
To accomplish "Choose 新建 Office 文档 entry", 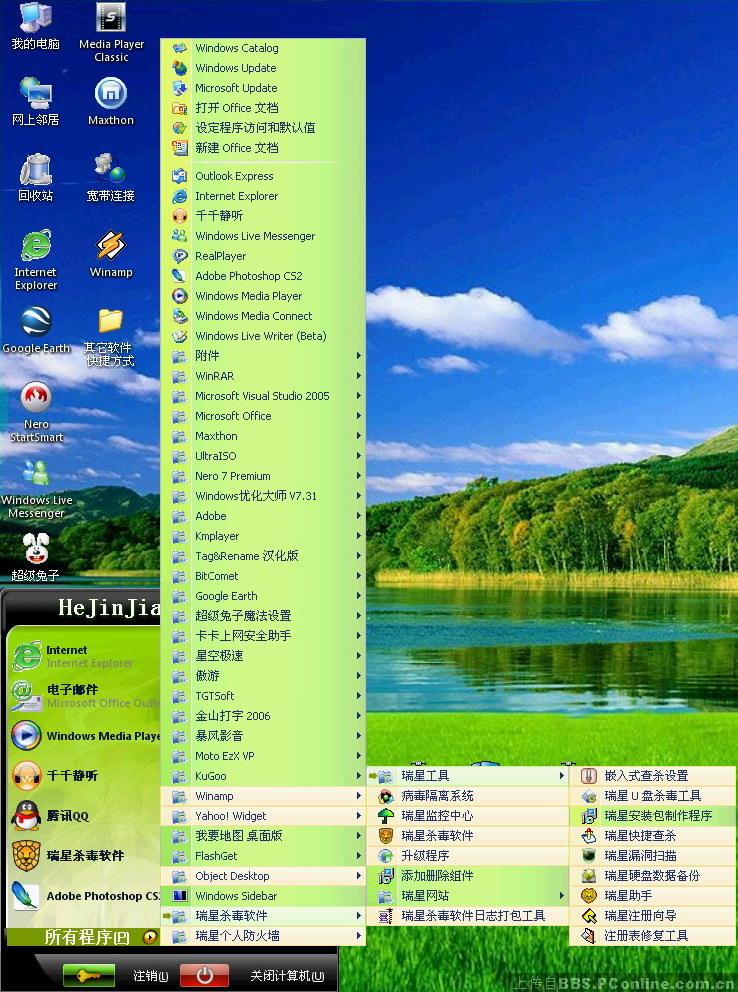I will pos(263,148).
